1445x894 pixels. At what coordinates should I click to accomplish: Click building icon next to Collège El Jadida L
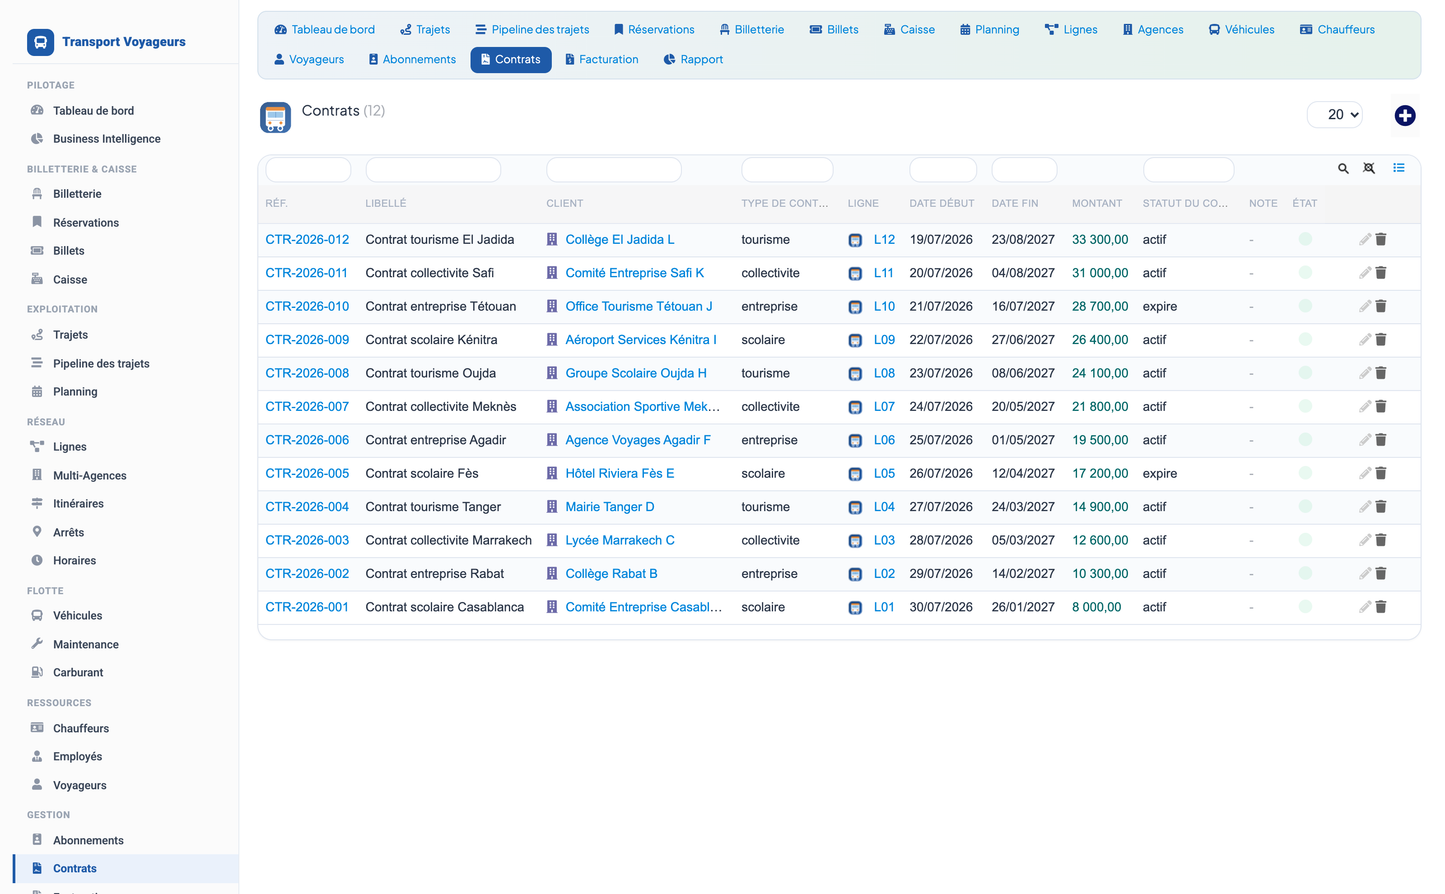click(x=552, y=239)
